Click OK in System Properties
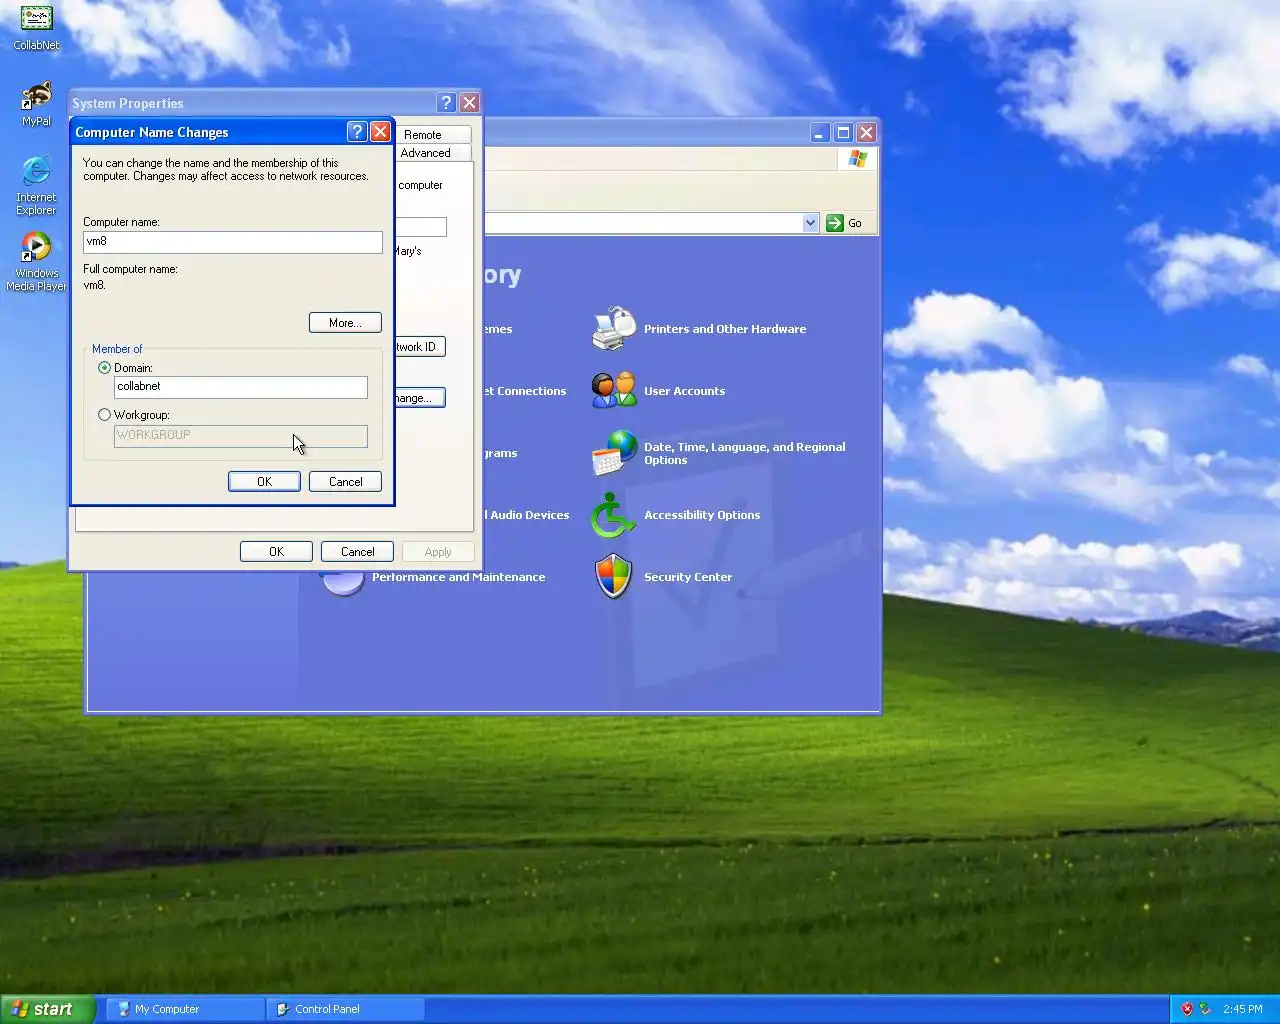The image size is (1280, 1024). point(276,552)
